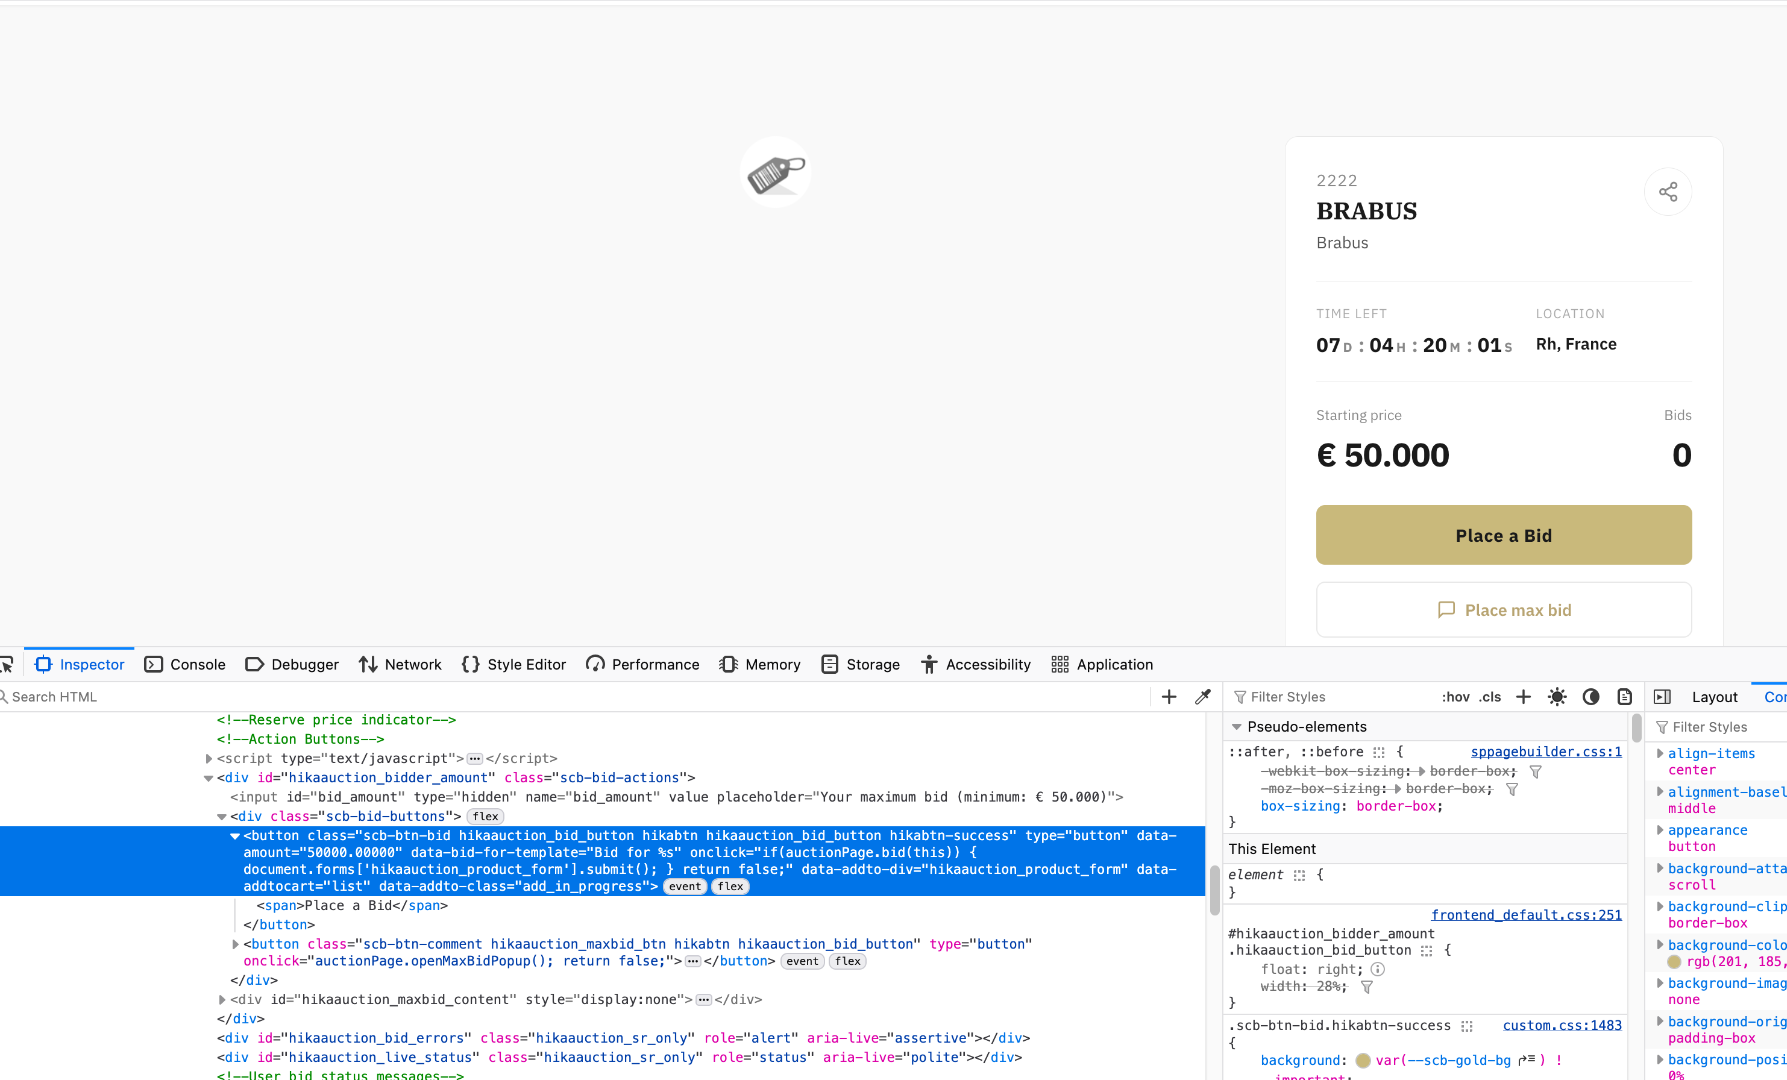Switch to the Accessibility tab
Screen dimensions: 1787x1080
click(x=975, y=665)
